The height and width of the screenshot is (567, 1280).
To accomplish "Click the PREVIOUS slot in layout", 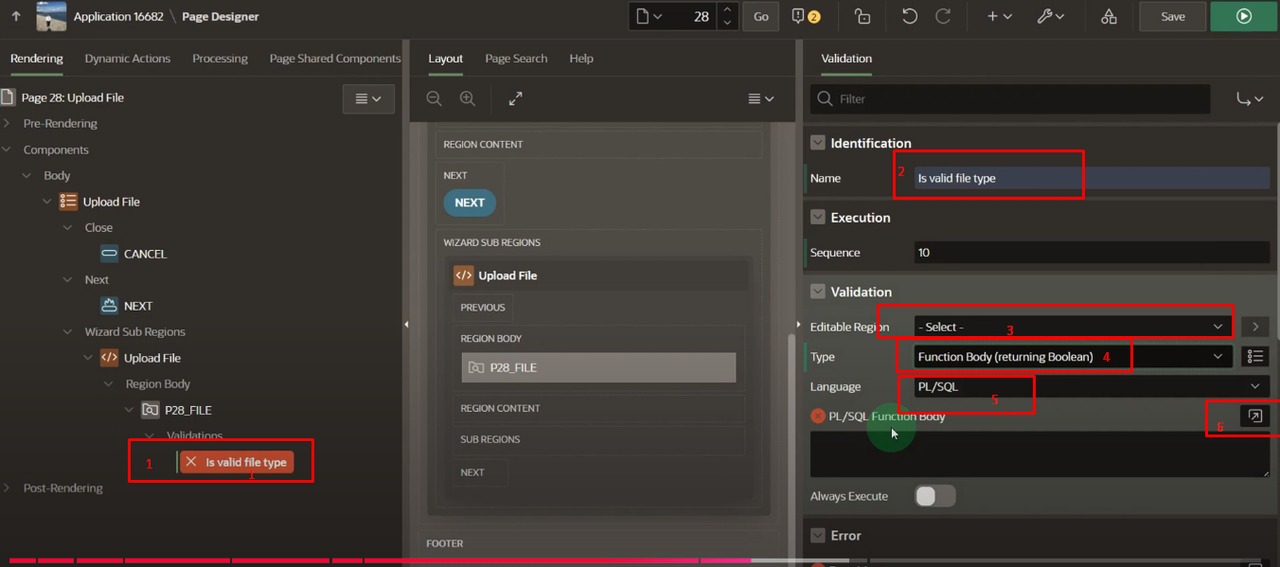I will pos(483,307).
